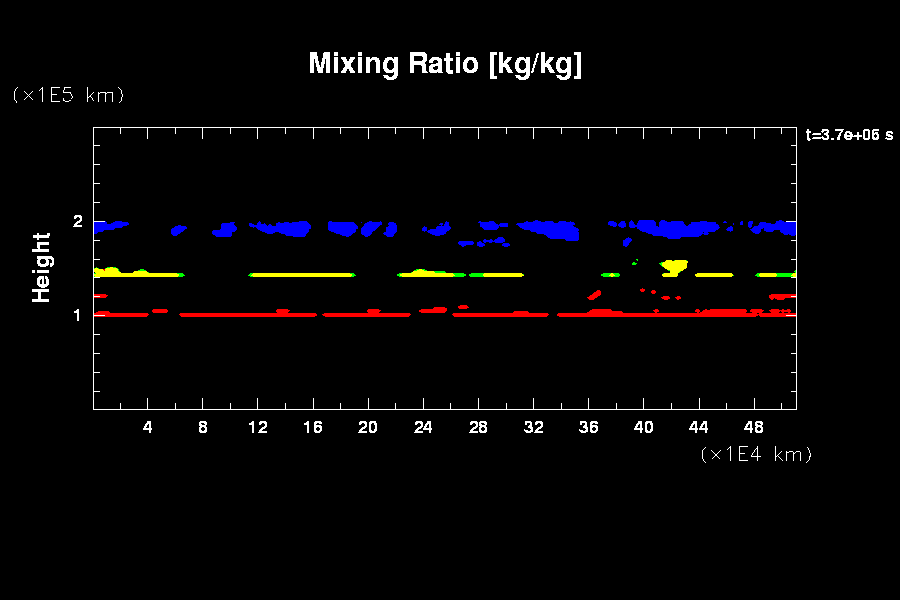Click the Height y-axis label
This screenshot has width=900, height=600.
click(x=41, y=267)
